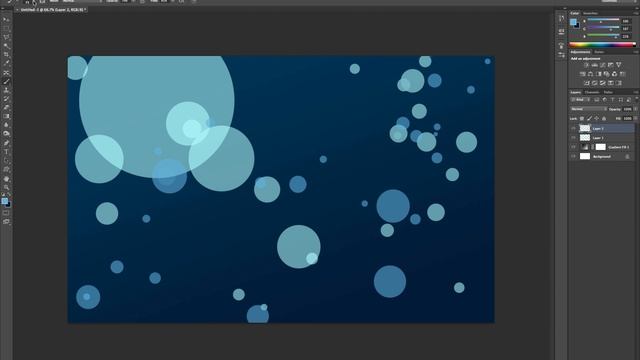This screenshot has width=640, height=360.
Task: Toggle lock all
Action: click(x=604, y=118)
